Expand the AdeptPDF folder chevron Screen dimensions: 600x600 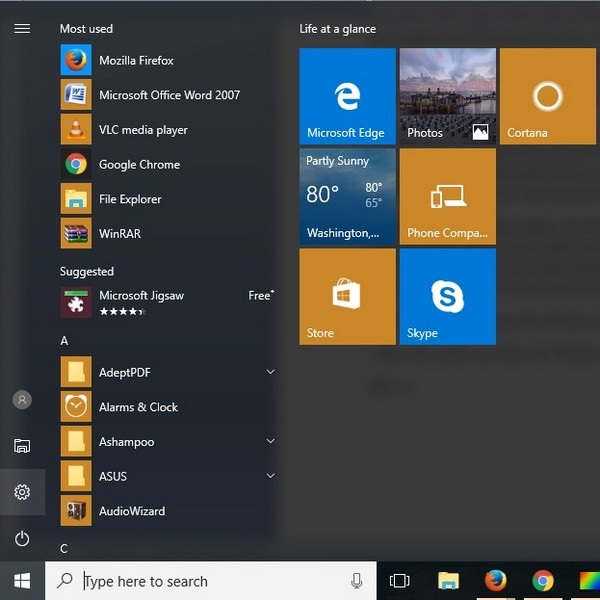click(x=271, y=372)
